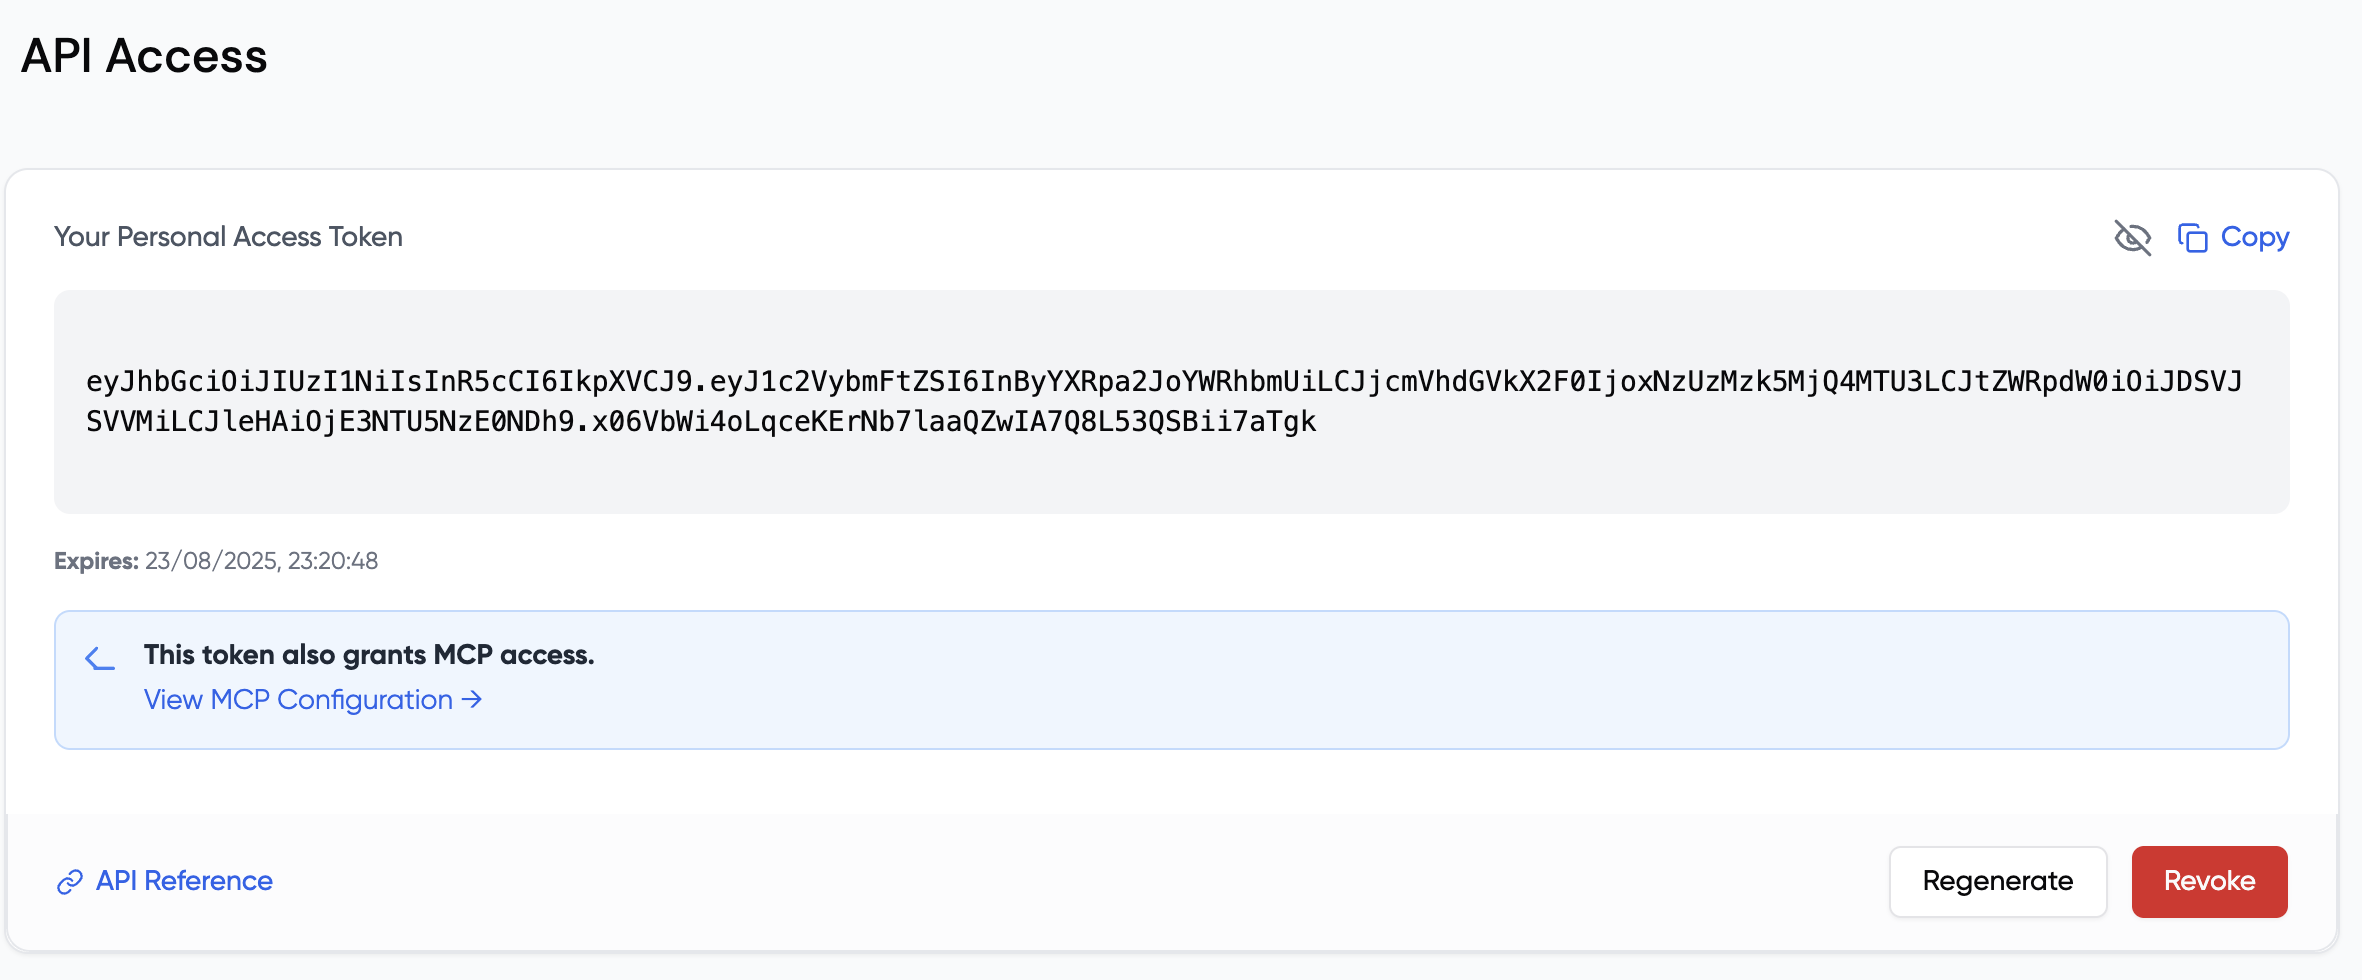This screenshot has width=2362, height=980.
Task: Click the blue arrow icon in the MCP banner
Action: [x=100, y=658]
